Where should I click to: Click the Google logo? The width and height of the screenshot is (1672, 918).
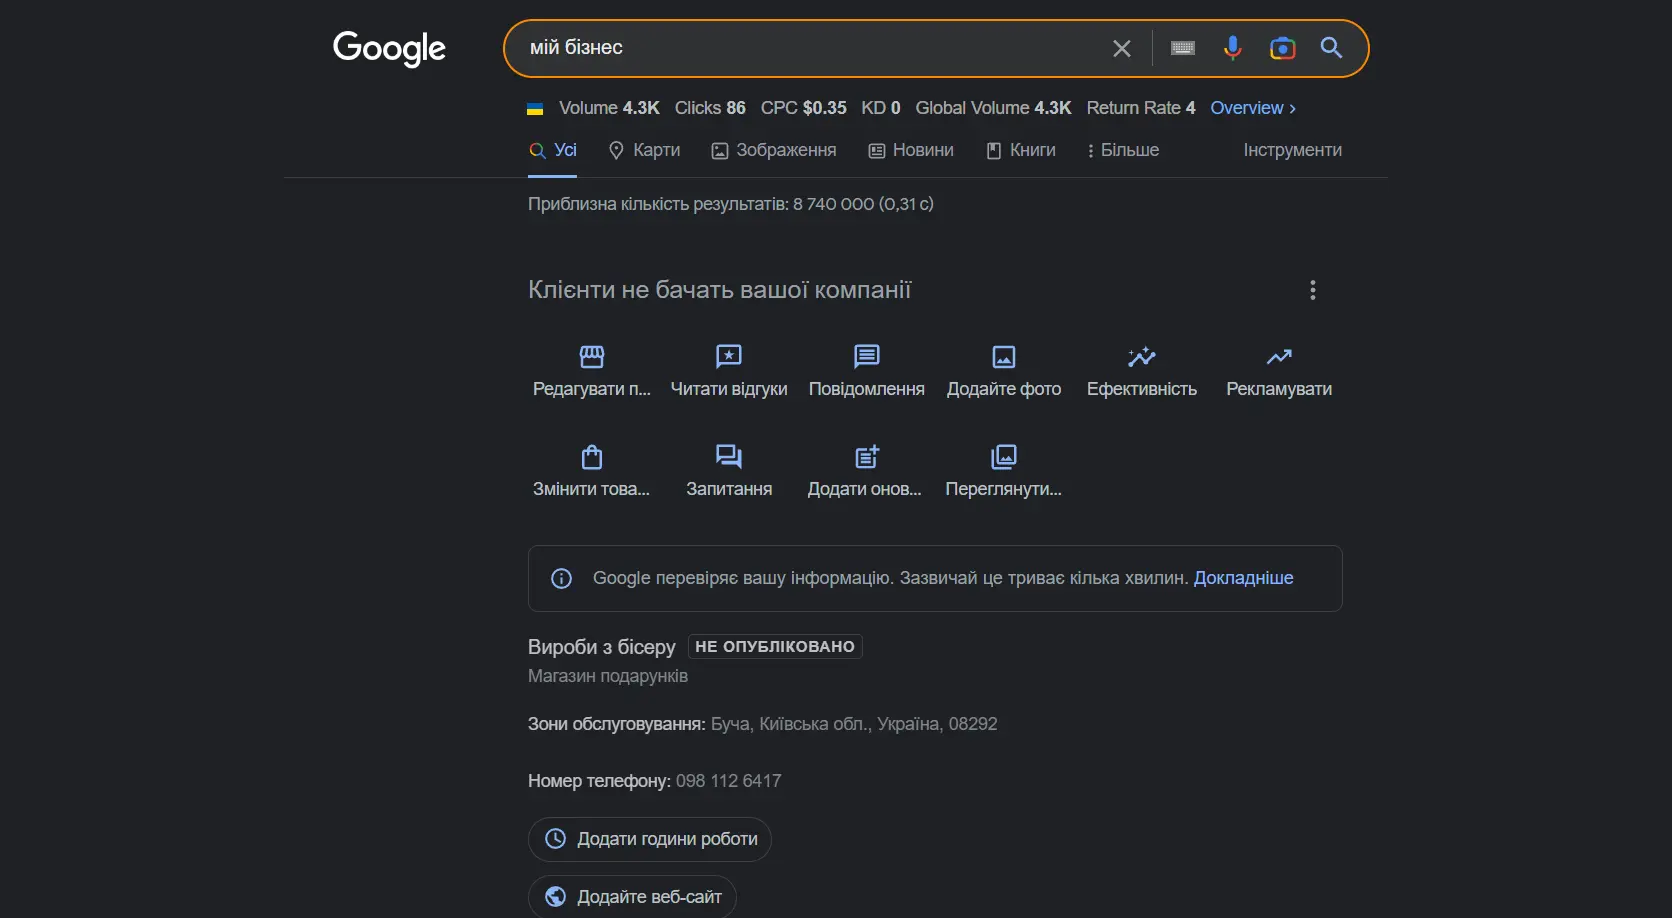[x=389, y=48]
